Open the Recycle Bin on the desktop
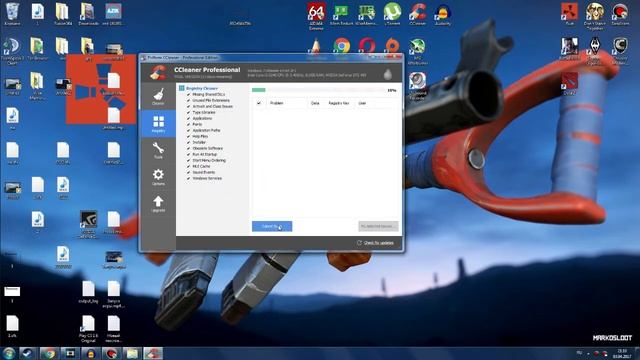640x360 pixels. click(12, 14)
